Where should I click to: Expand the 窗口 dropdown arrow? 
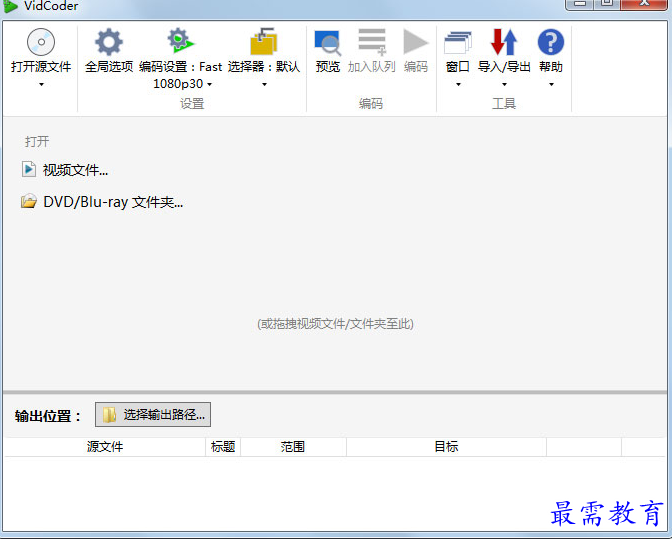pos(458,84)
